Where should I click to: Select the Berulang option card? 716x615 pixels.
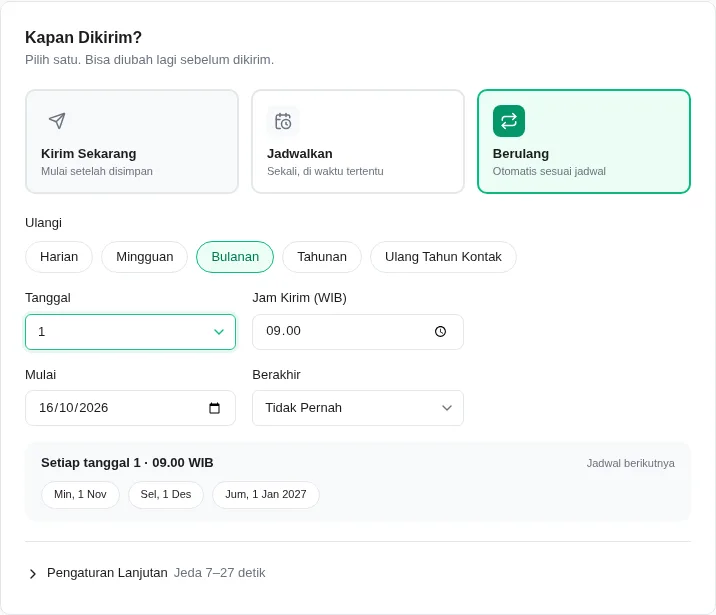click(x=584, y=142)
